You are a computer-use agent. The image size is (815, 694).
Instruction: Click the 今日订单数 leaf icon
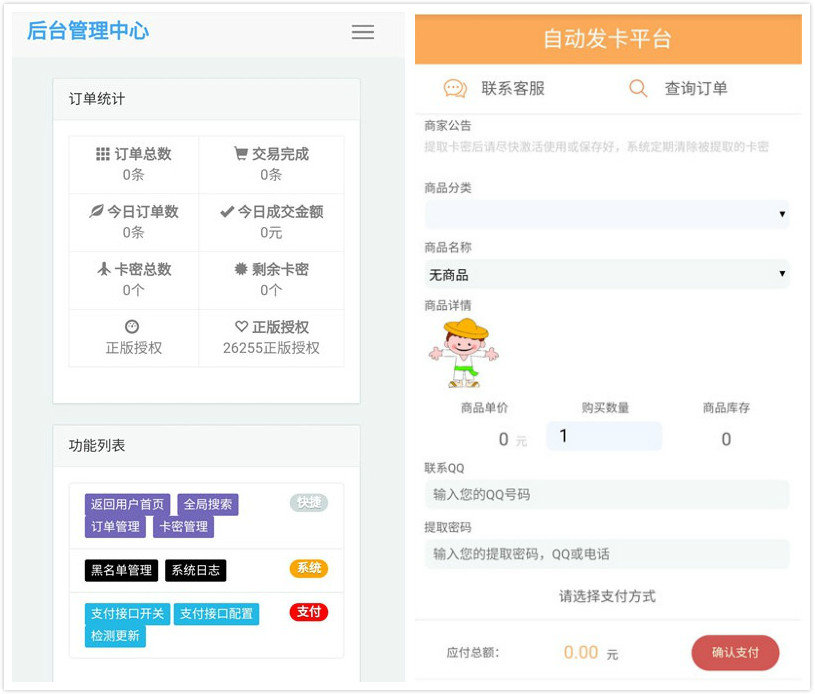point(96,211)
